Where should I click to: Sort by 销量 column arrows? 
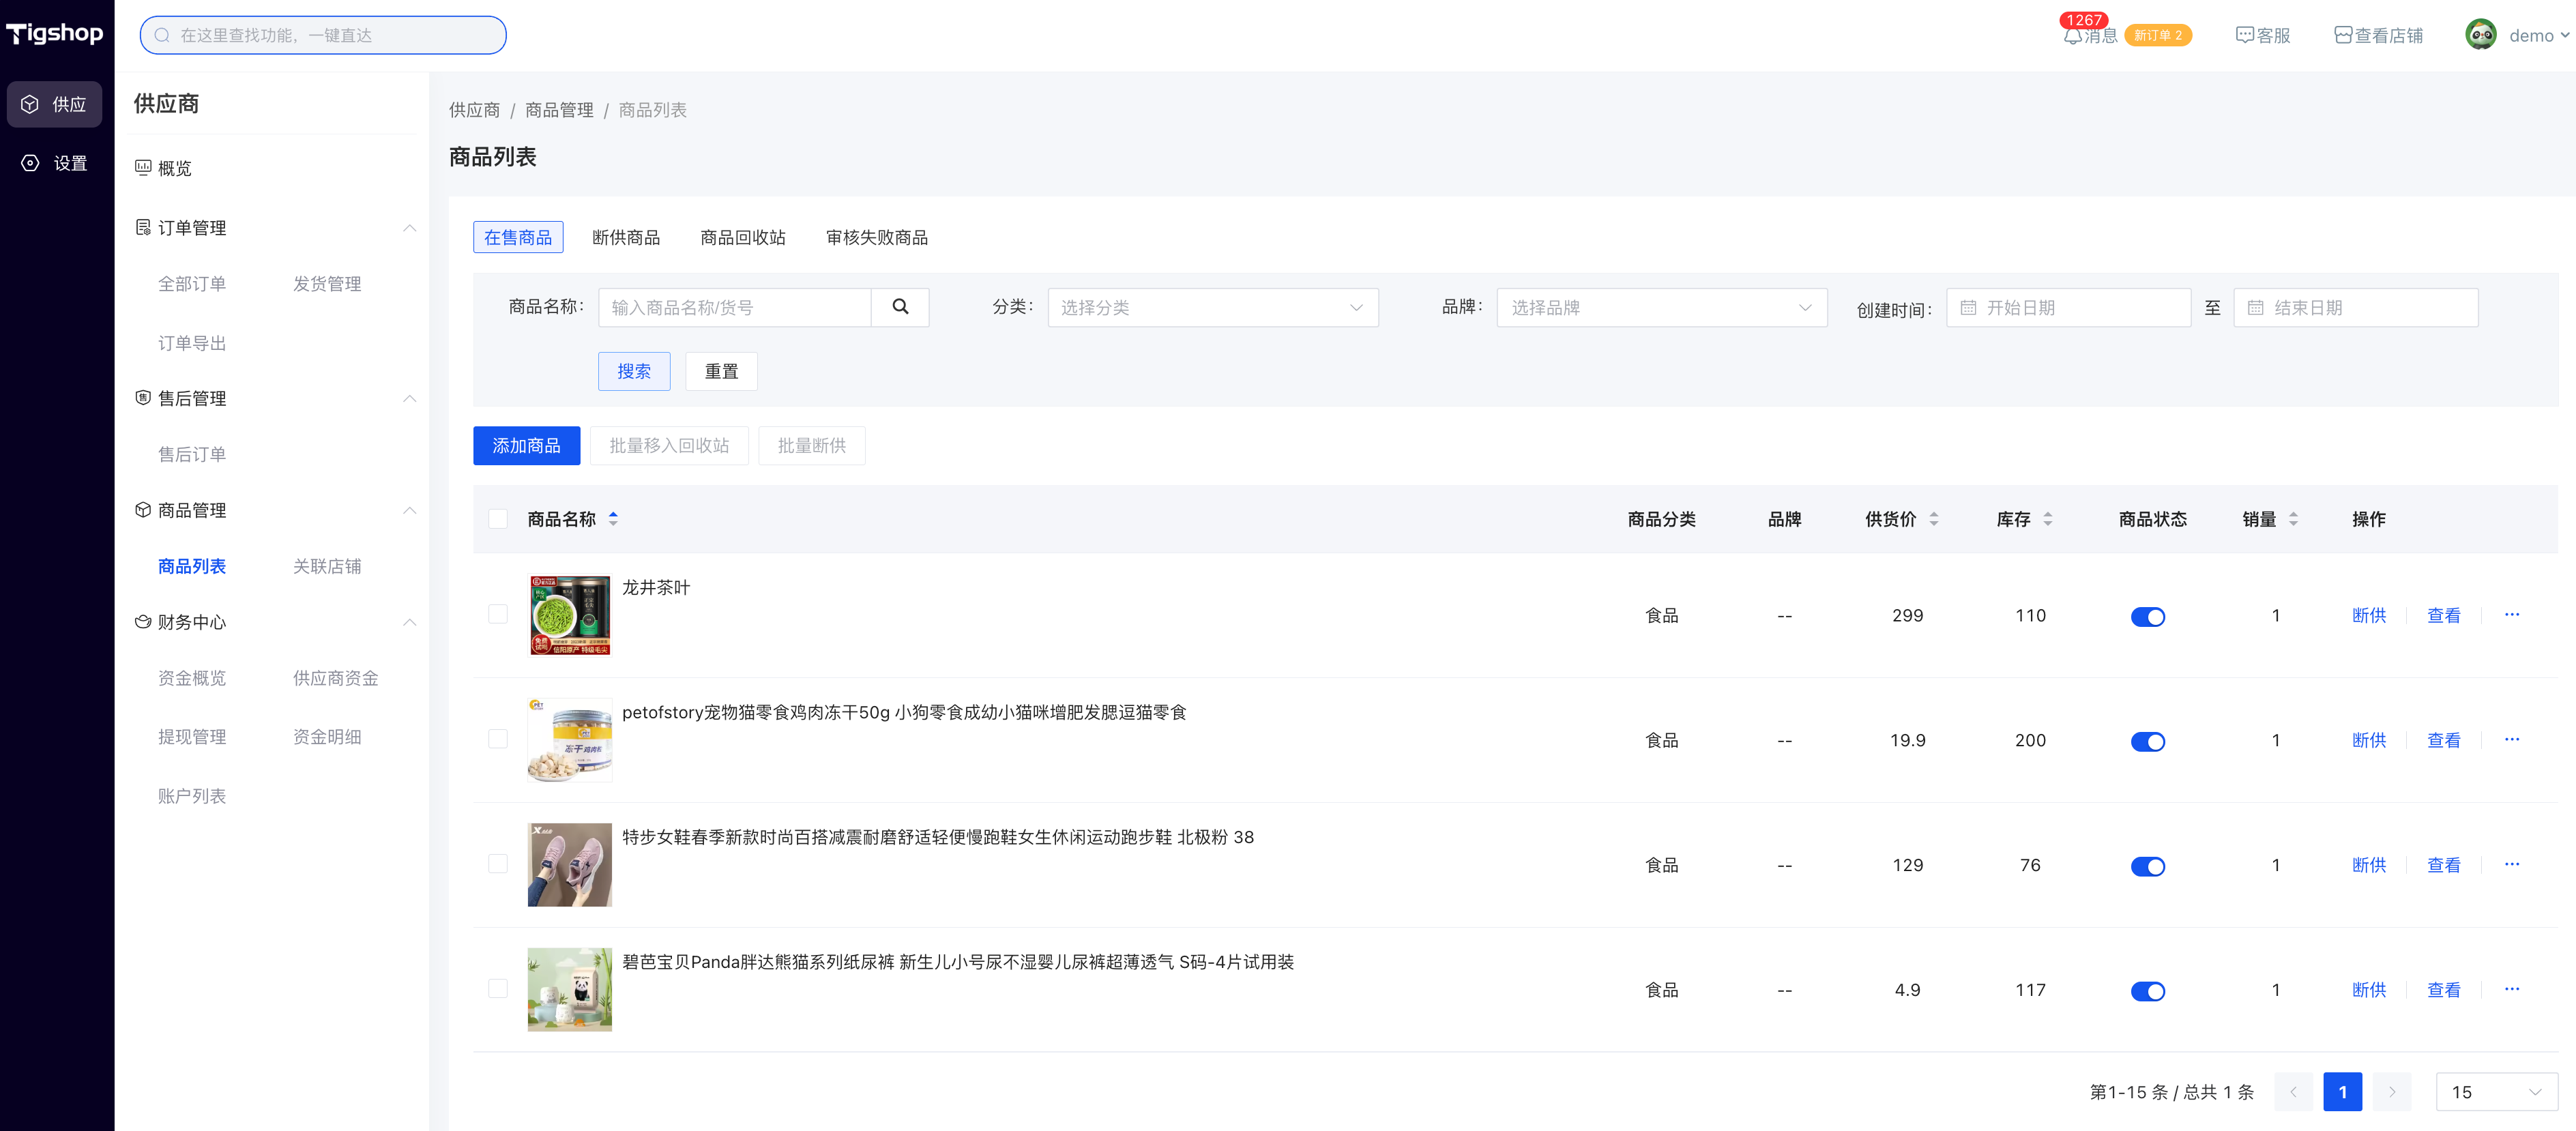(2293, 519)
